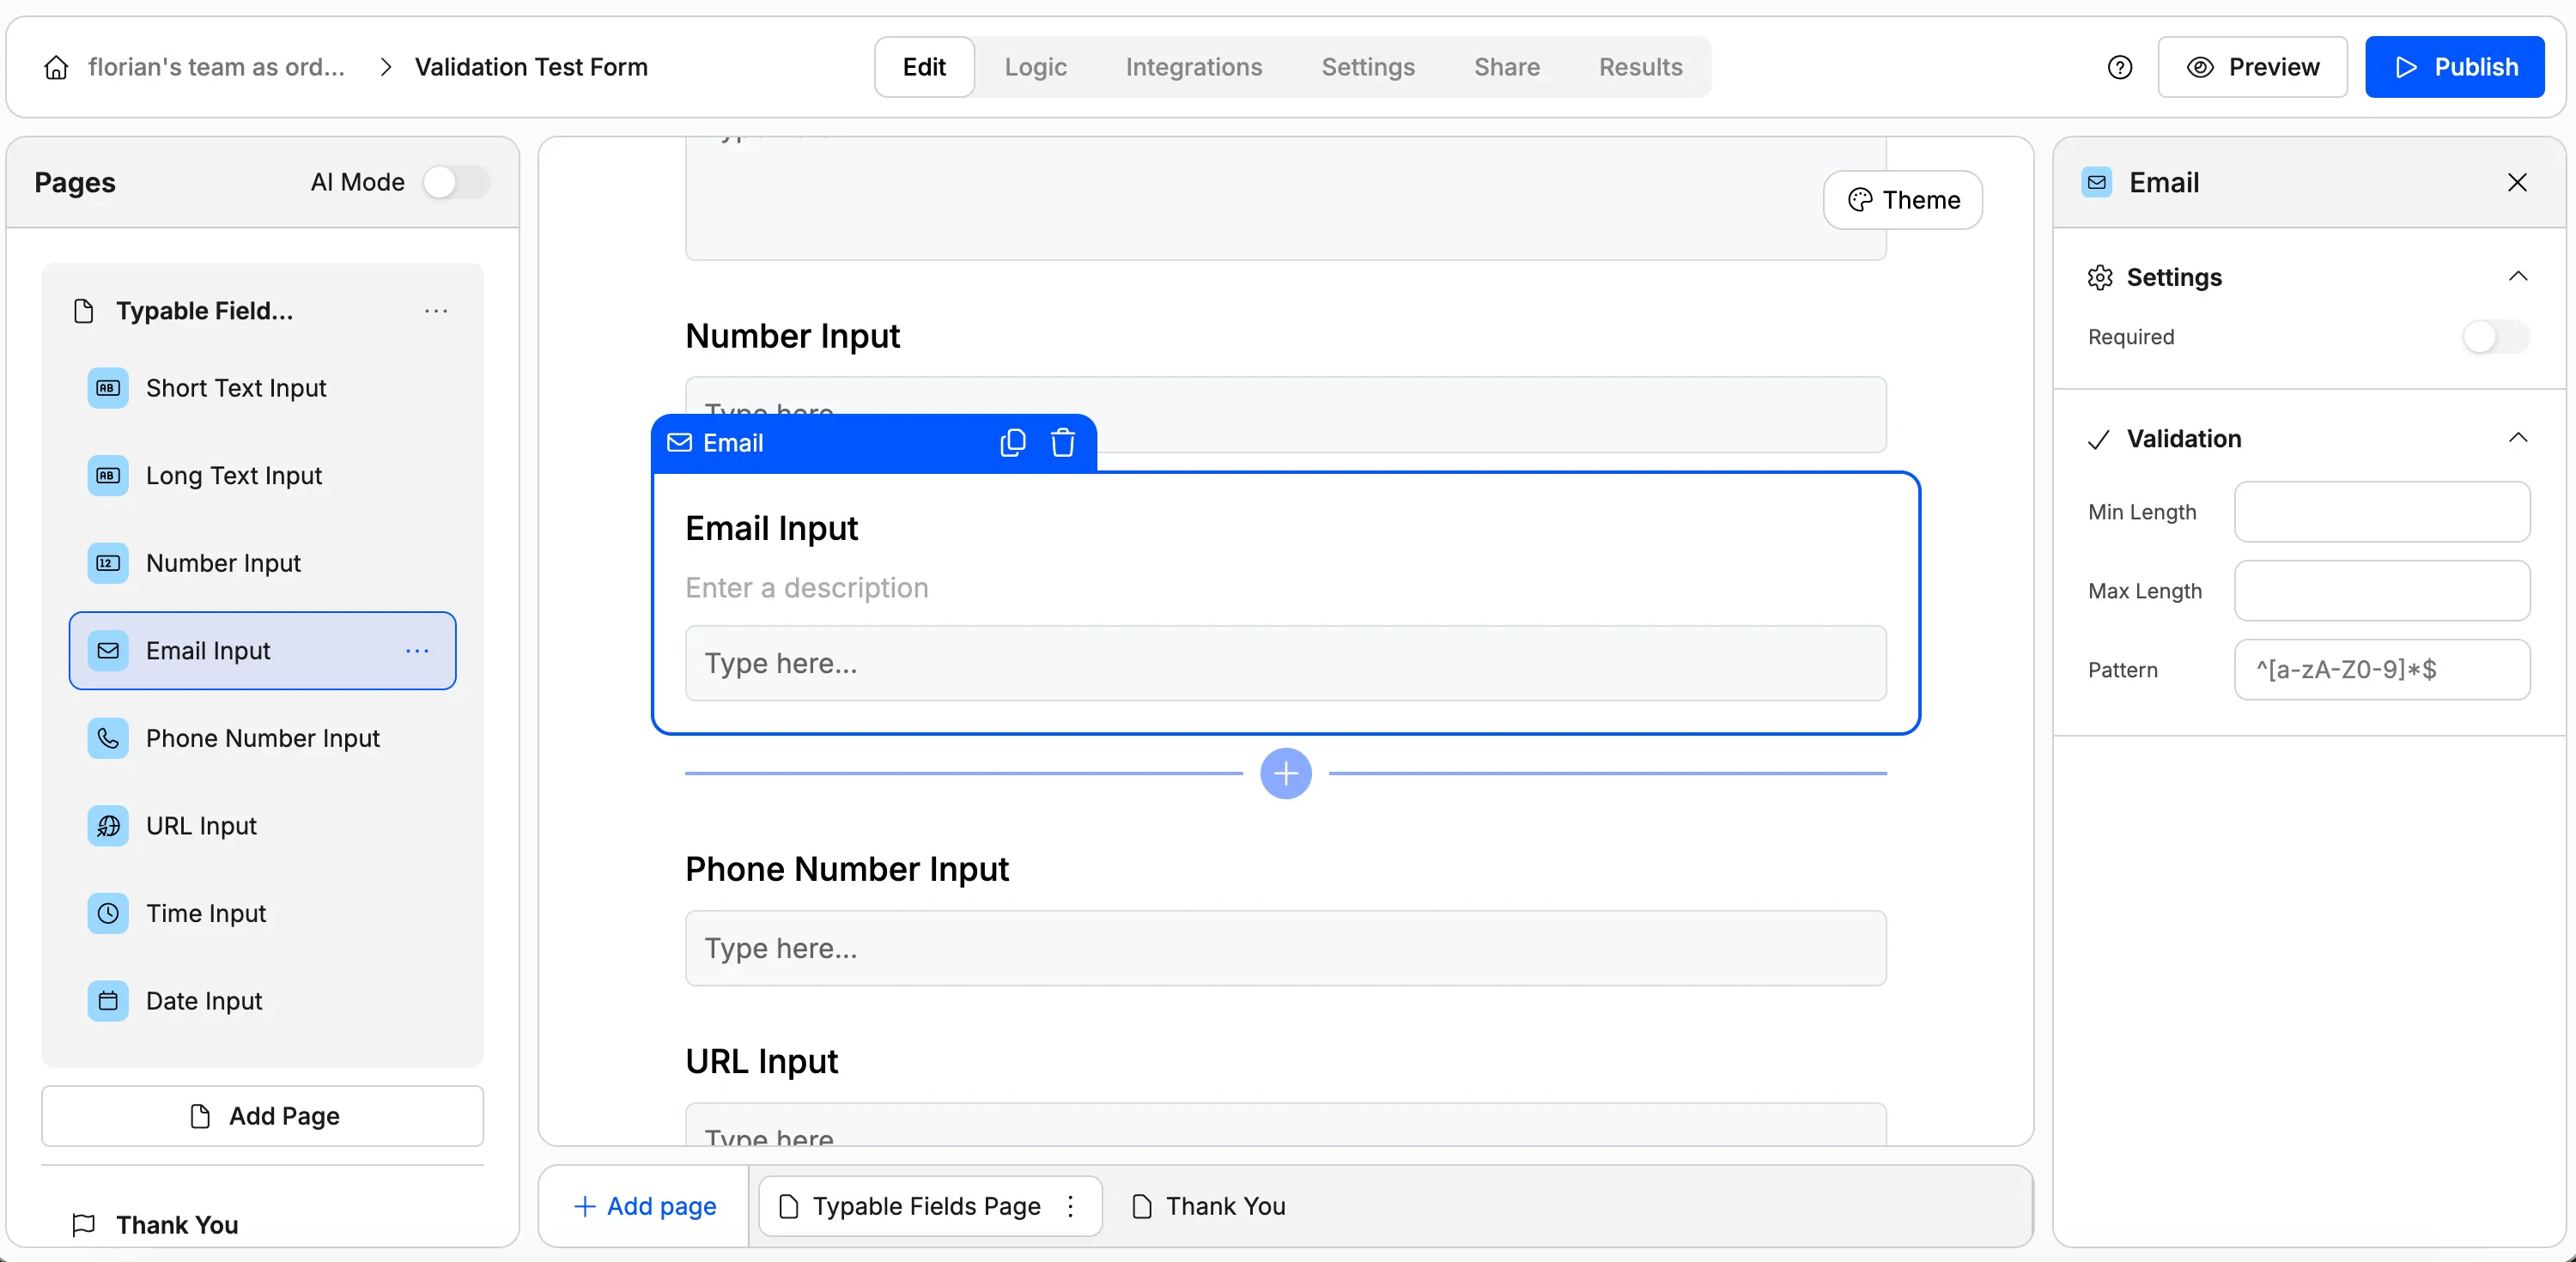
Task: Click the Email icon in properties header
Action: (2097, 182)
